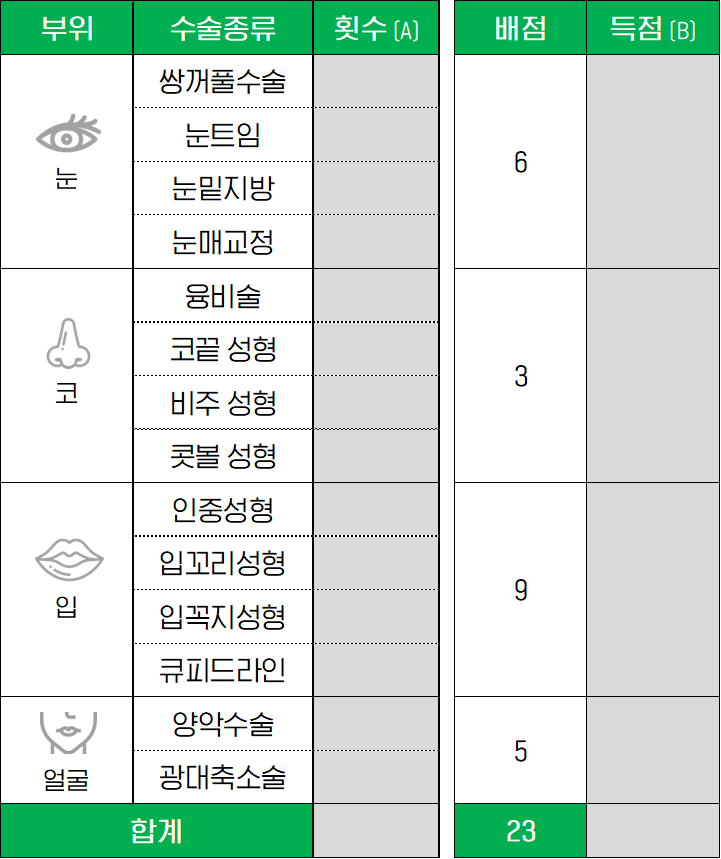Click the face icon above 얼굴

tap(68, 733)
